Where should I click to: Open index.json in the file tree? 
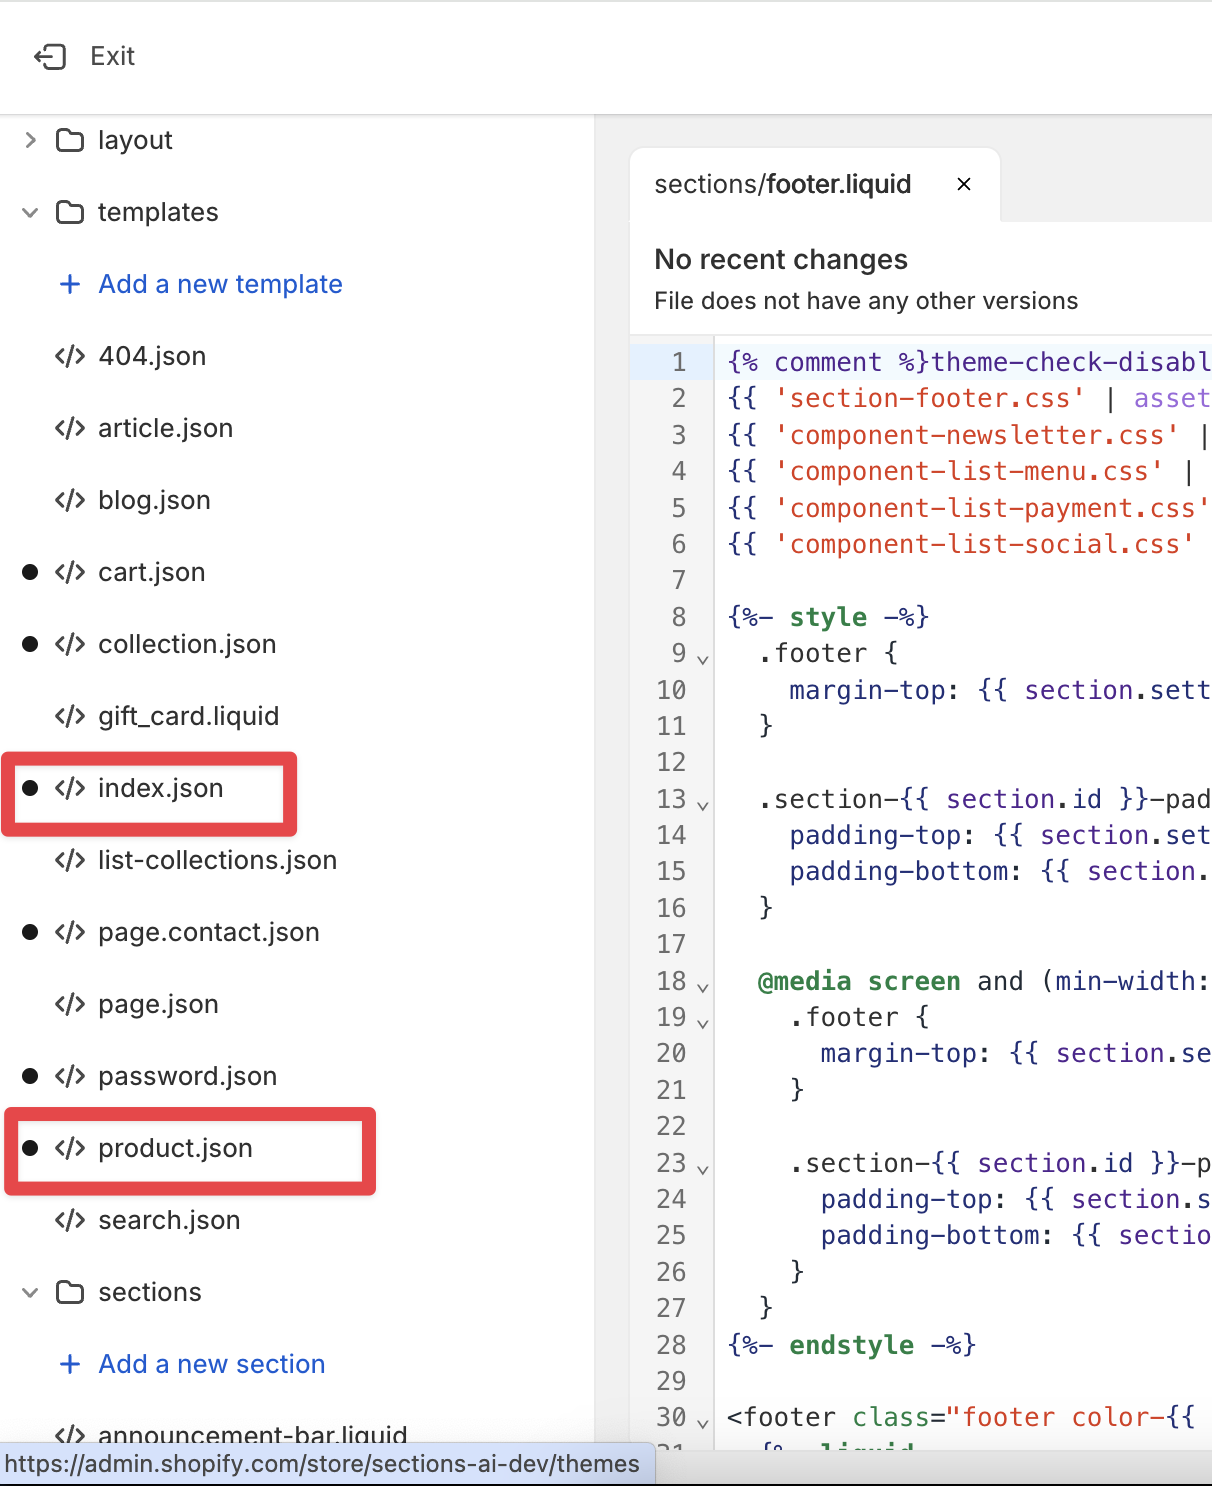point(160,788)
